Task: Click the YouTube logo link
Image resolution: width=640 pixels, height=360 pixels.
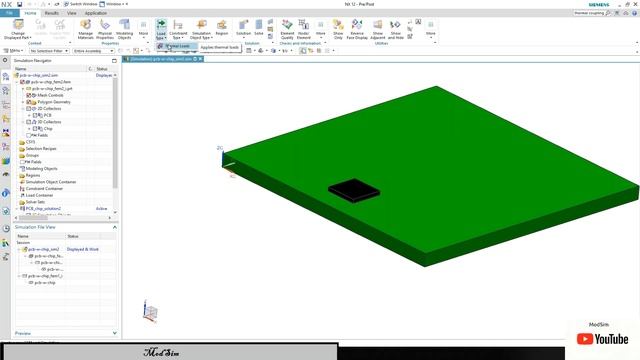Action: click(602, 339)
